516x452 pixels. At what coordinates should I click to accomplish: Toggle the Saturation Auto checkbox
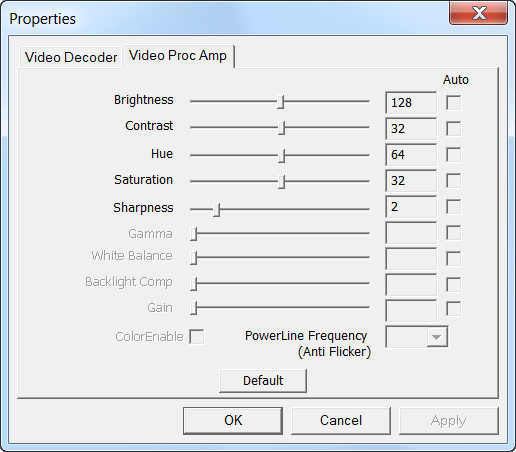454,181
